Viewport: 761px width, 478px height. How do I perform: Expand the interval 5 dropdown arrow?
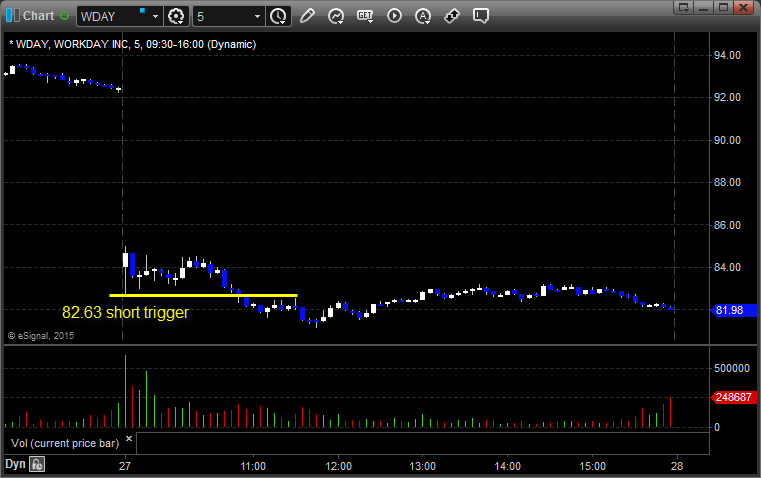(x=258, y=16)
